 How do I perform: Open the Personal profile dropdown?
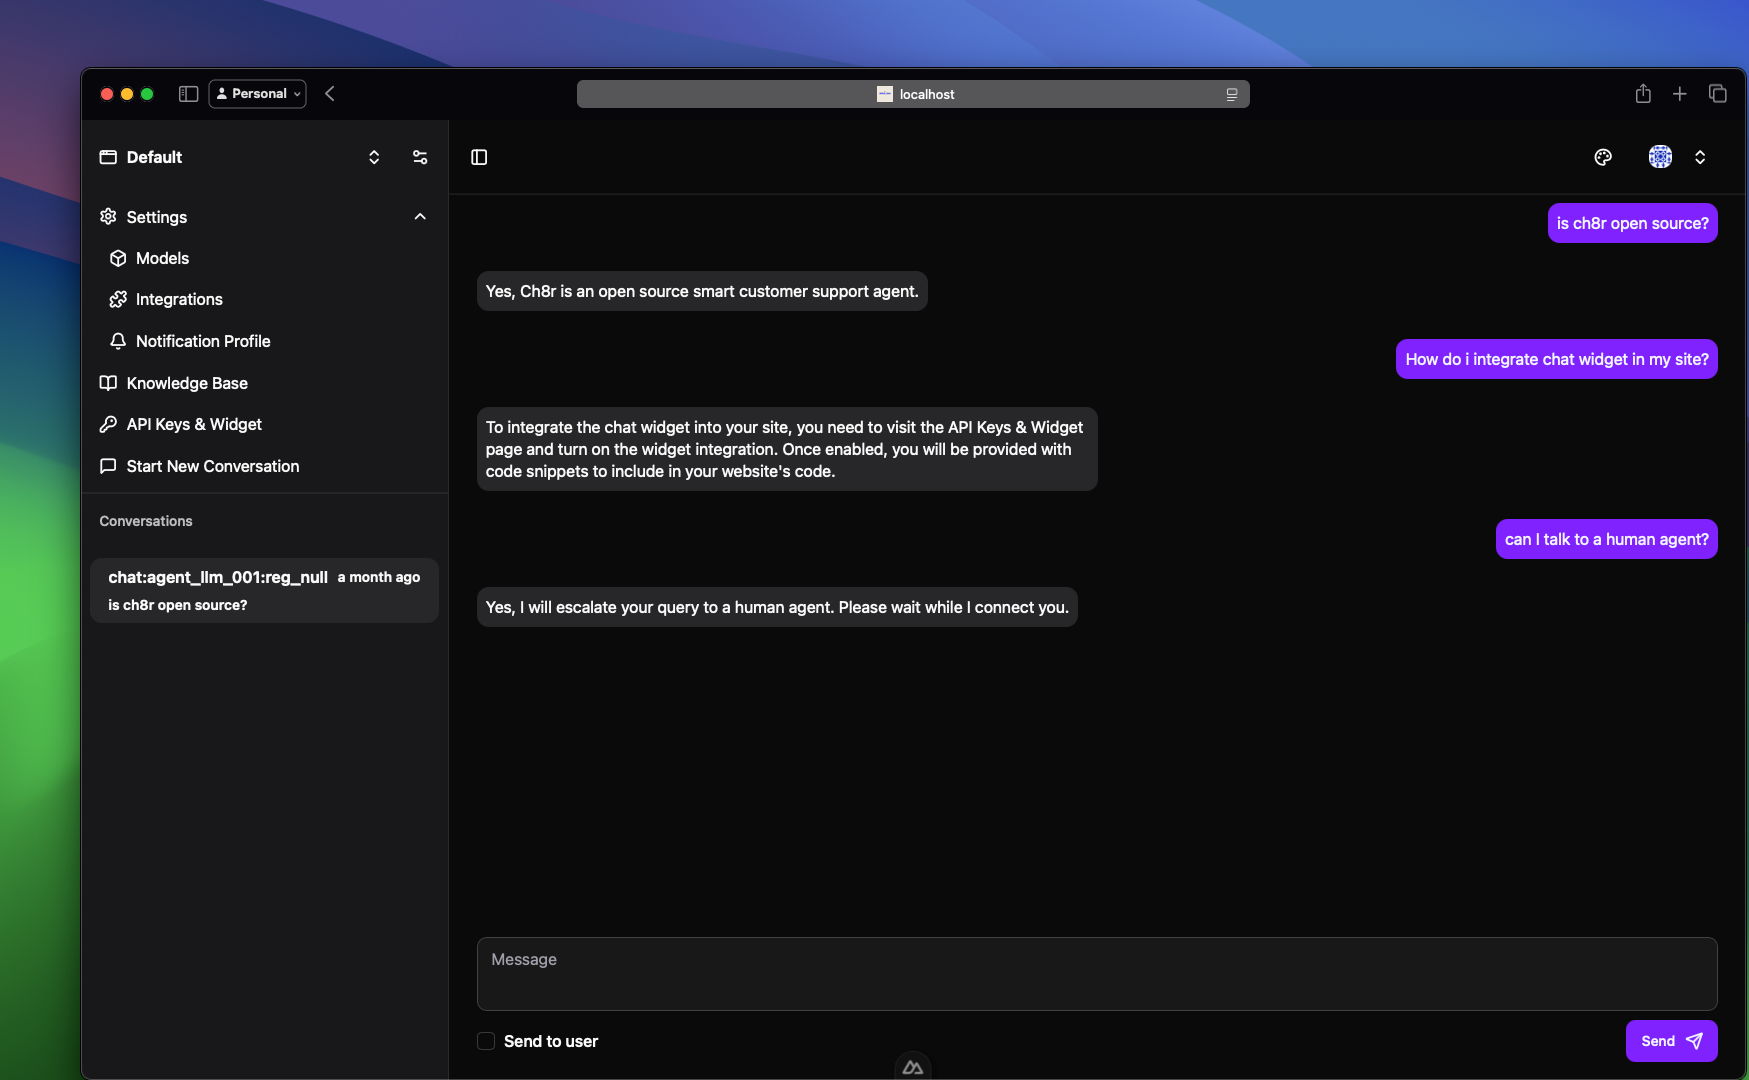(258, 94)
